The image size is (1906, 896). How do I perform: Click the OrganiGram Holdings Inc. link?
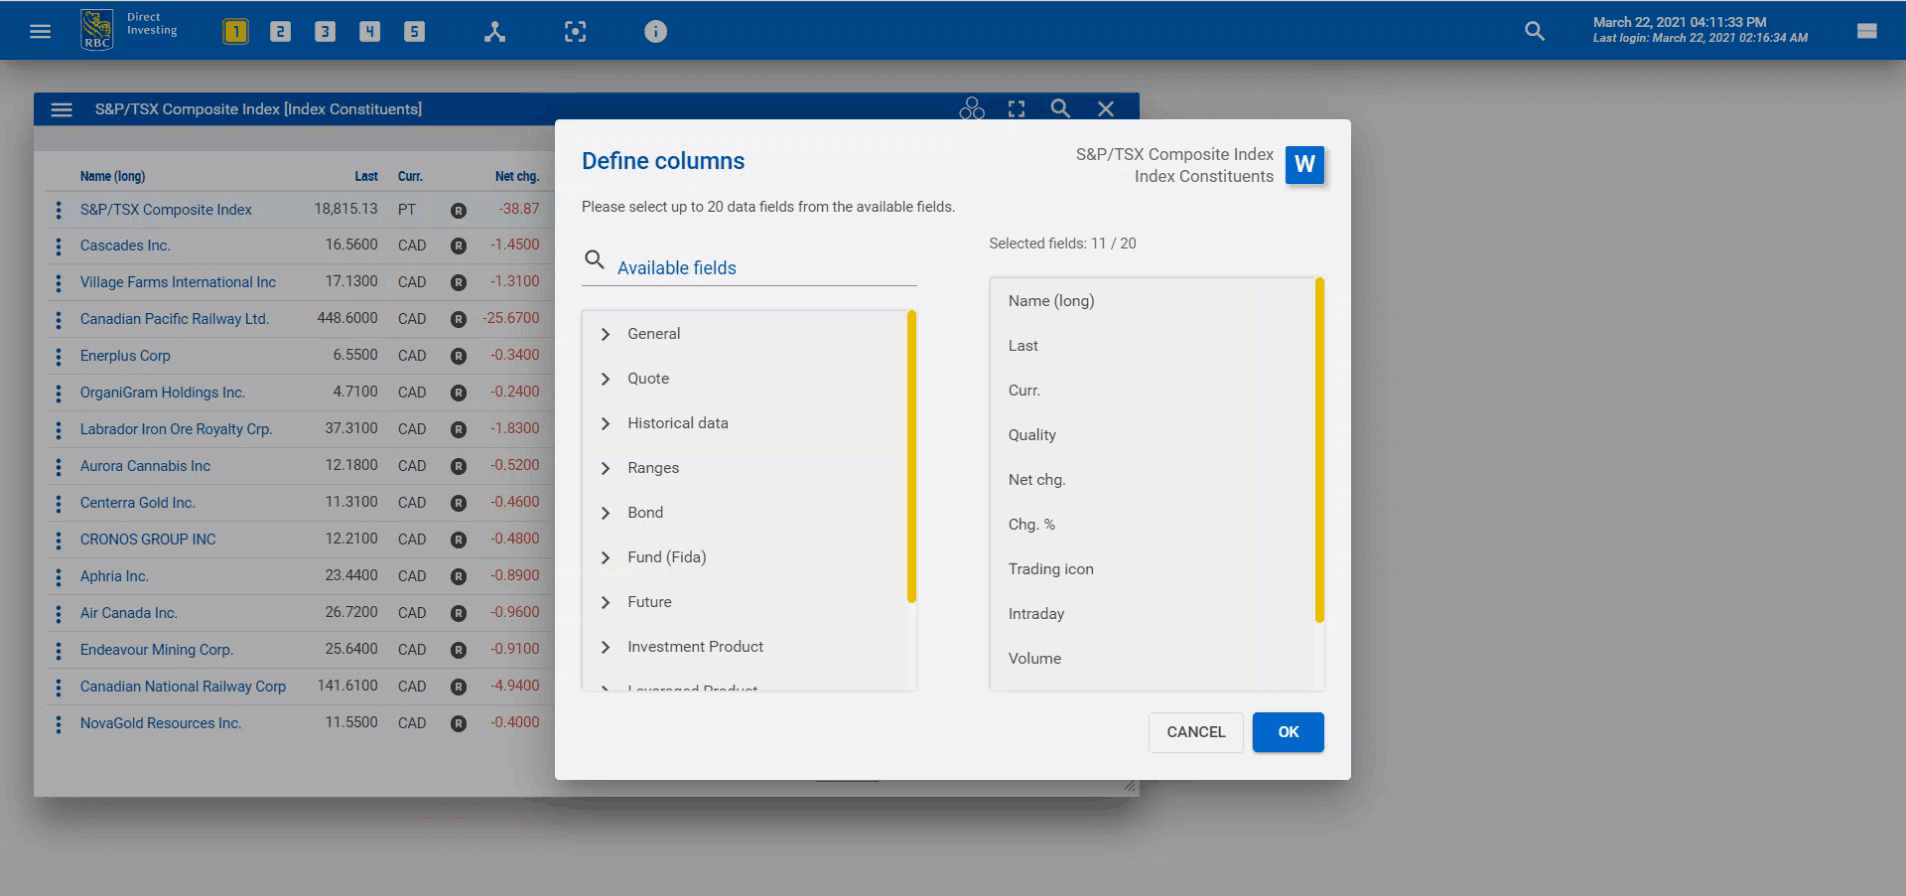[162, 392]
